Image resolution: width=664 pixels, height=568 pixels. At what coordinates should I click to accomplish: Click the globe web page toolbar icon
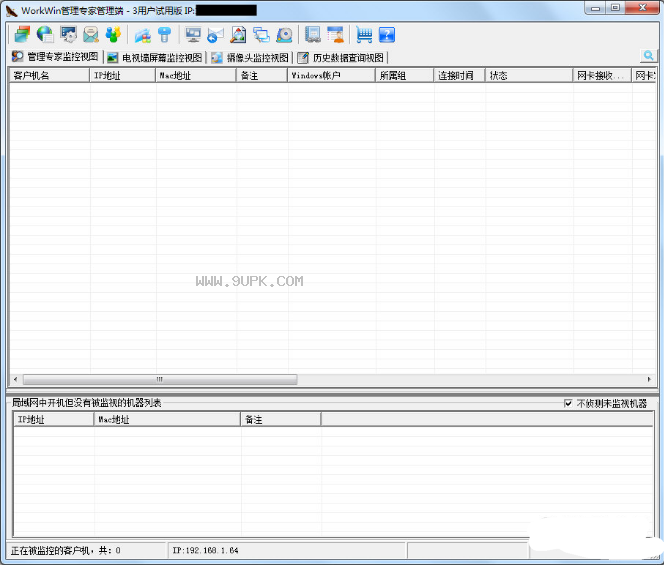[x=45, y=34]
